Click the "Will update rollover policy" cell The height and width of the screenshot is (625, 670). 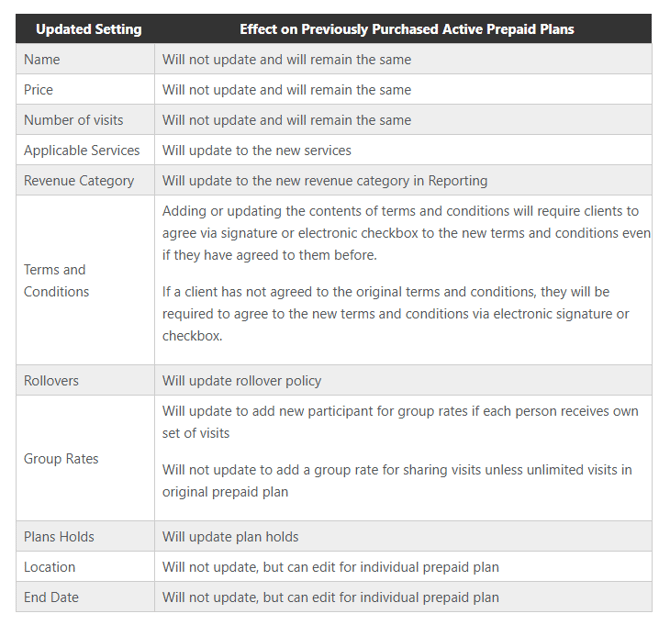click(242, 381)
